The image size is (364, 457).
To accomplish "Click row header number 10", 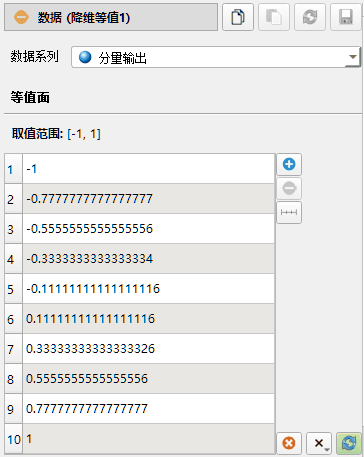I will point(13,439).
